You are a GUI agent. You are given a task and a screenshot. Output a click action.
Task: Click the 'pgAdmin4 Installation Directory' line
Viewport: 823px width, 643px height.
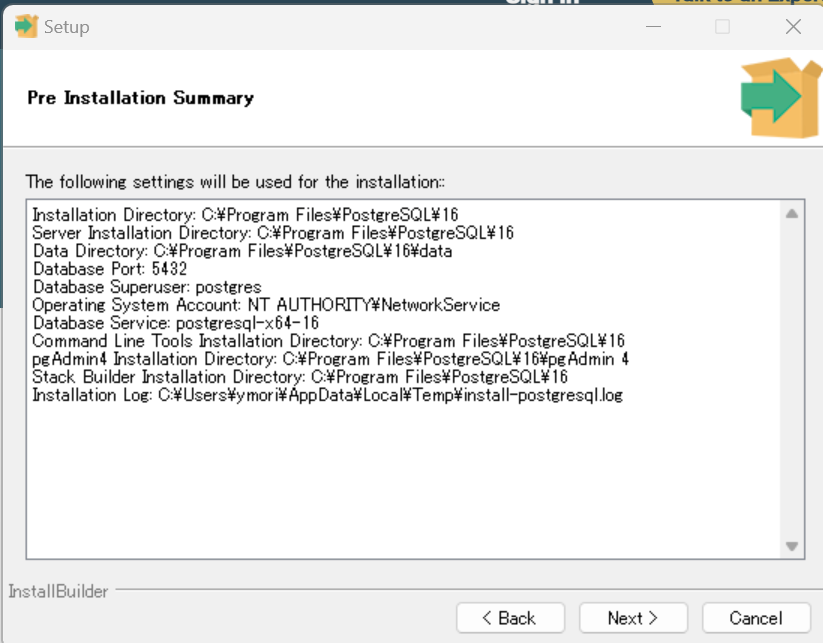pos(331,359)
